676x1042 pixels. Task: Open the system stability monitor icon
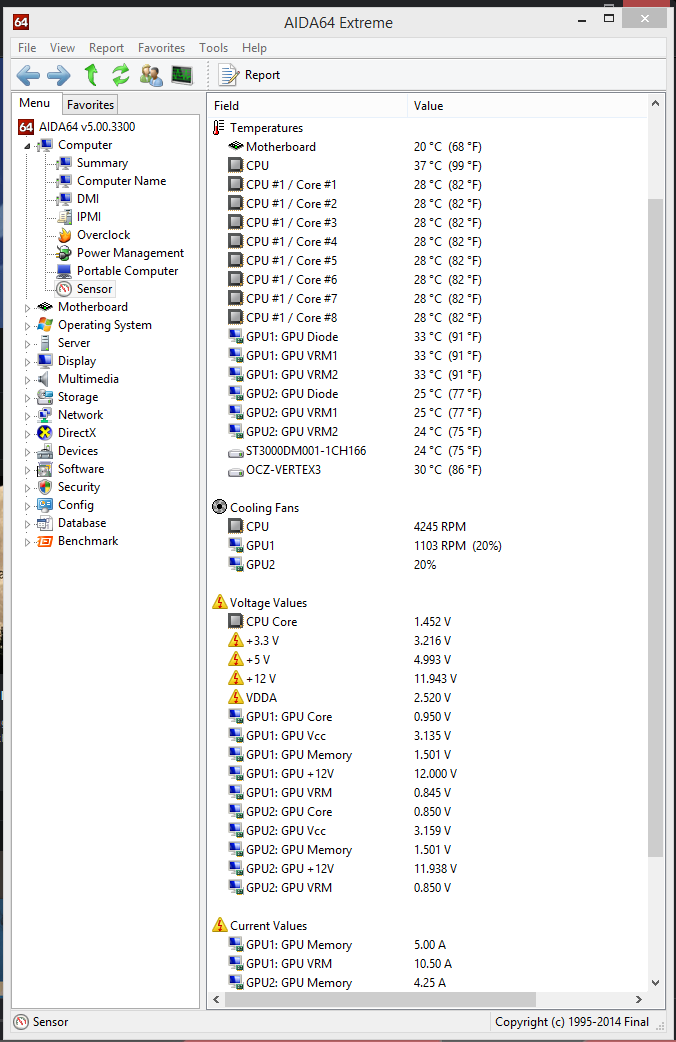[x=182, y=75]
